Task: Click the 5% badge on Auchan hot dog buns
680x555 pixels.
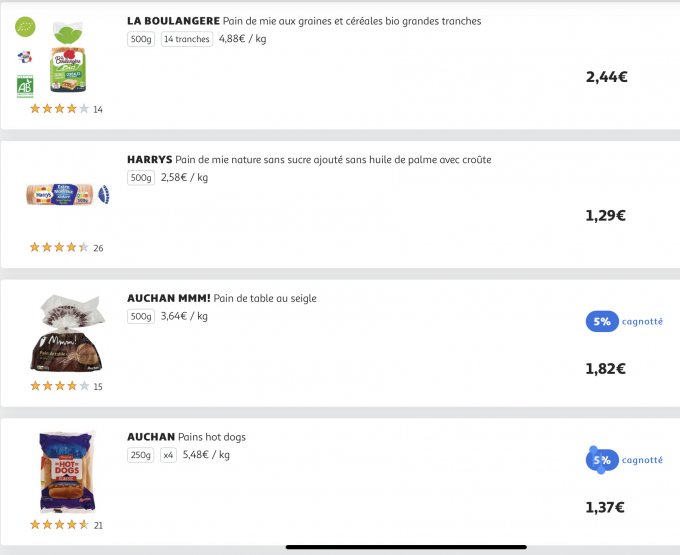Action: coord(601,460)
